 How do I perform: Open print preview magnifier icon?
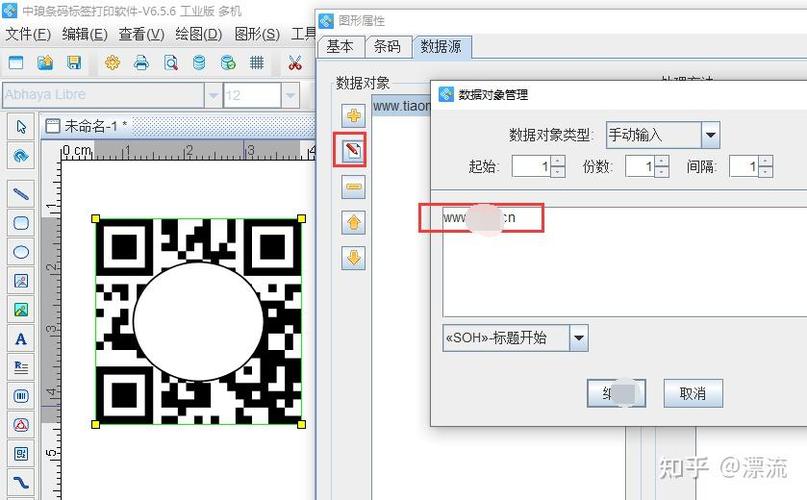(170, 63)
